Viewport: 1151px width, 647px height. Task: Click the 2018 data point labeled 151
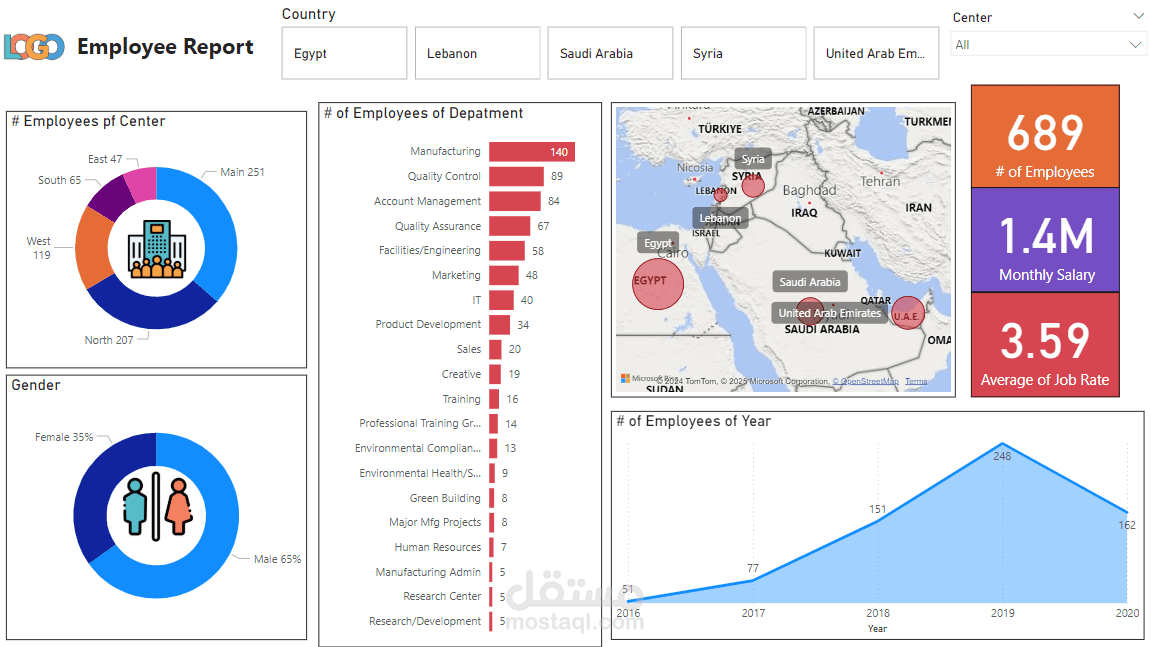(878, 521)
